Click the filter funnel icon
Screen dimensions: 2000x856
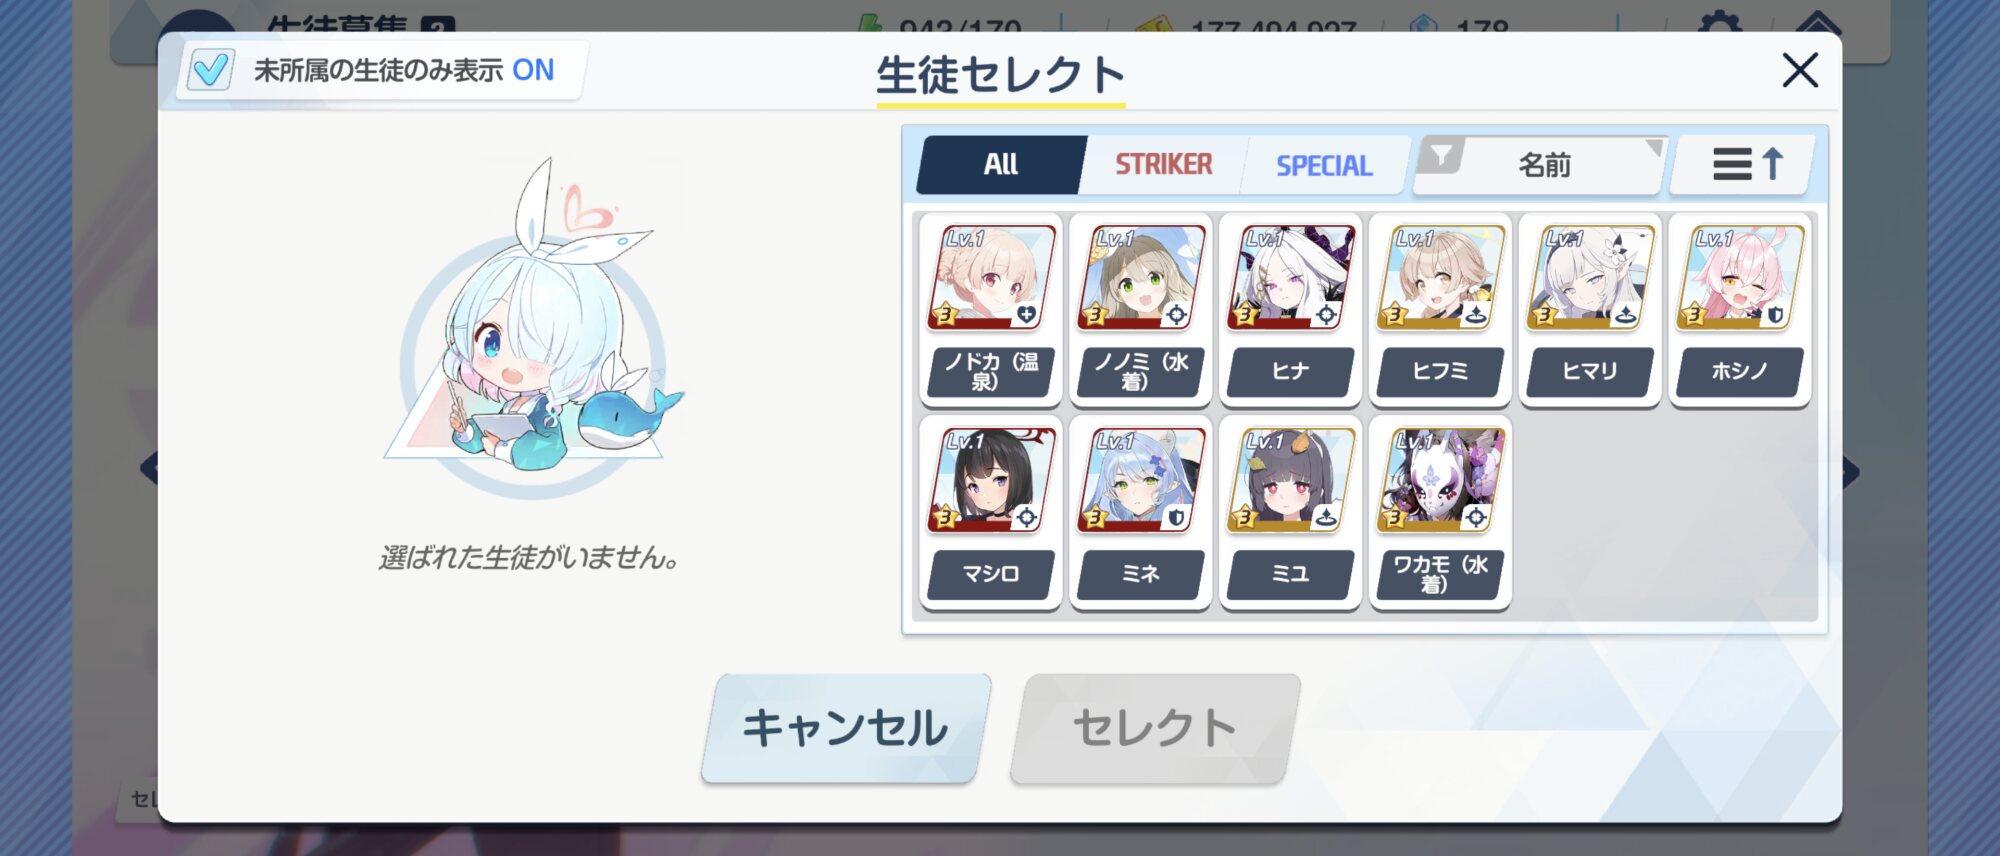(1441, 156)
